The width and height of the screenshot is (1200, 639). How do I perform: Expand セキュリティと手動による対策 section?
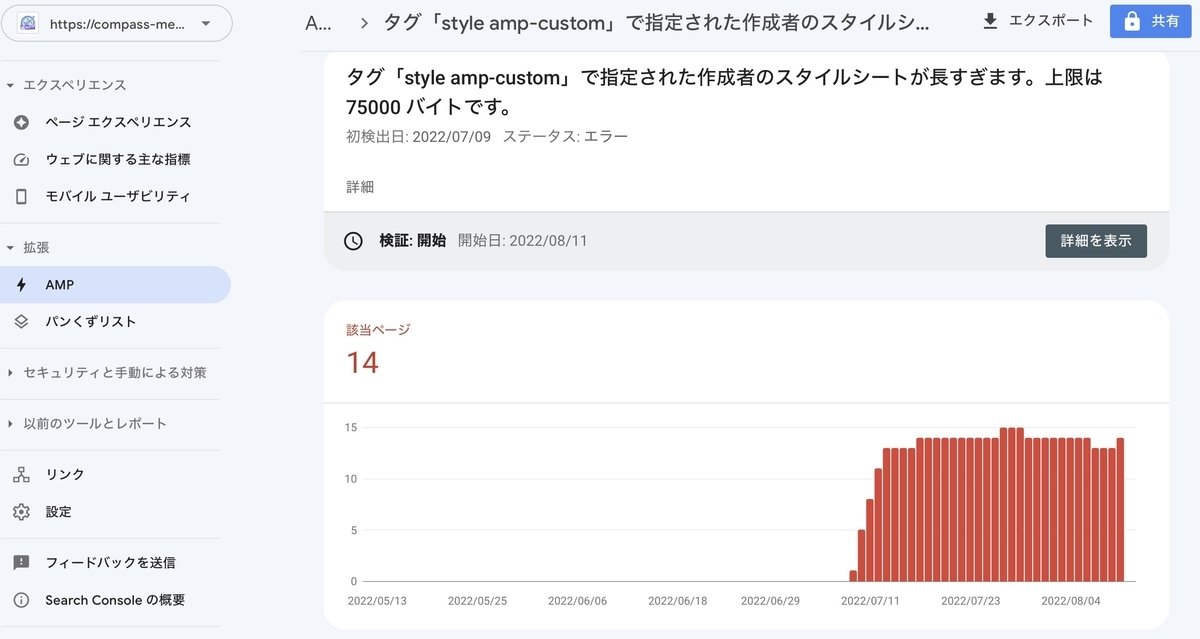tap(106, 373)
